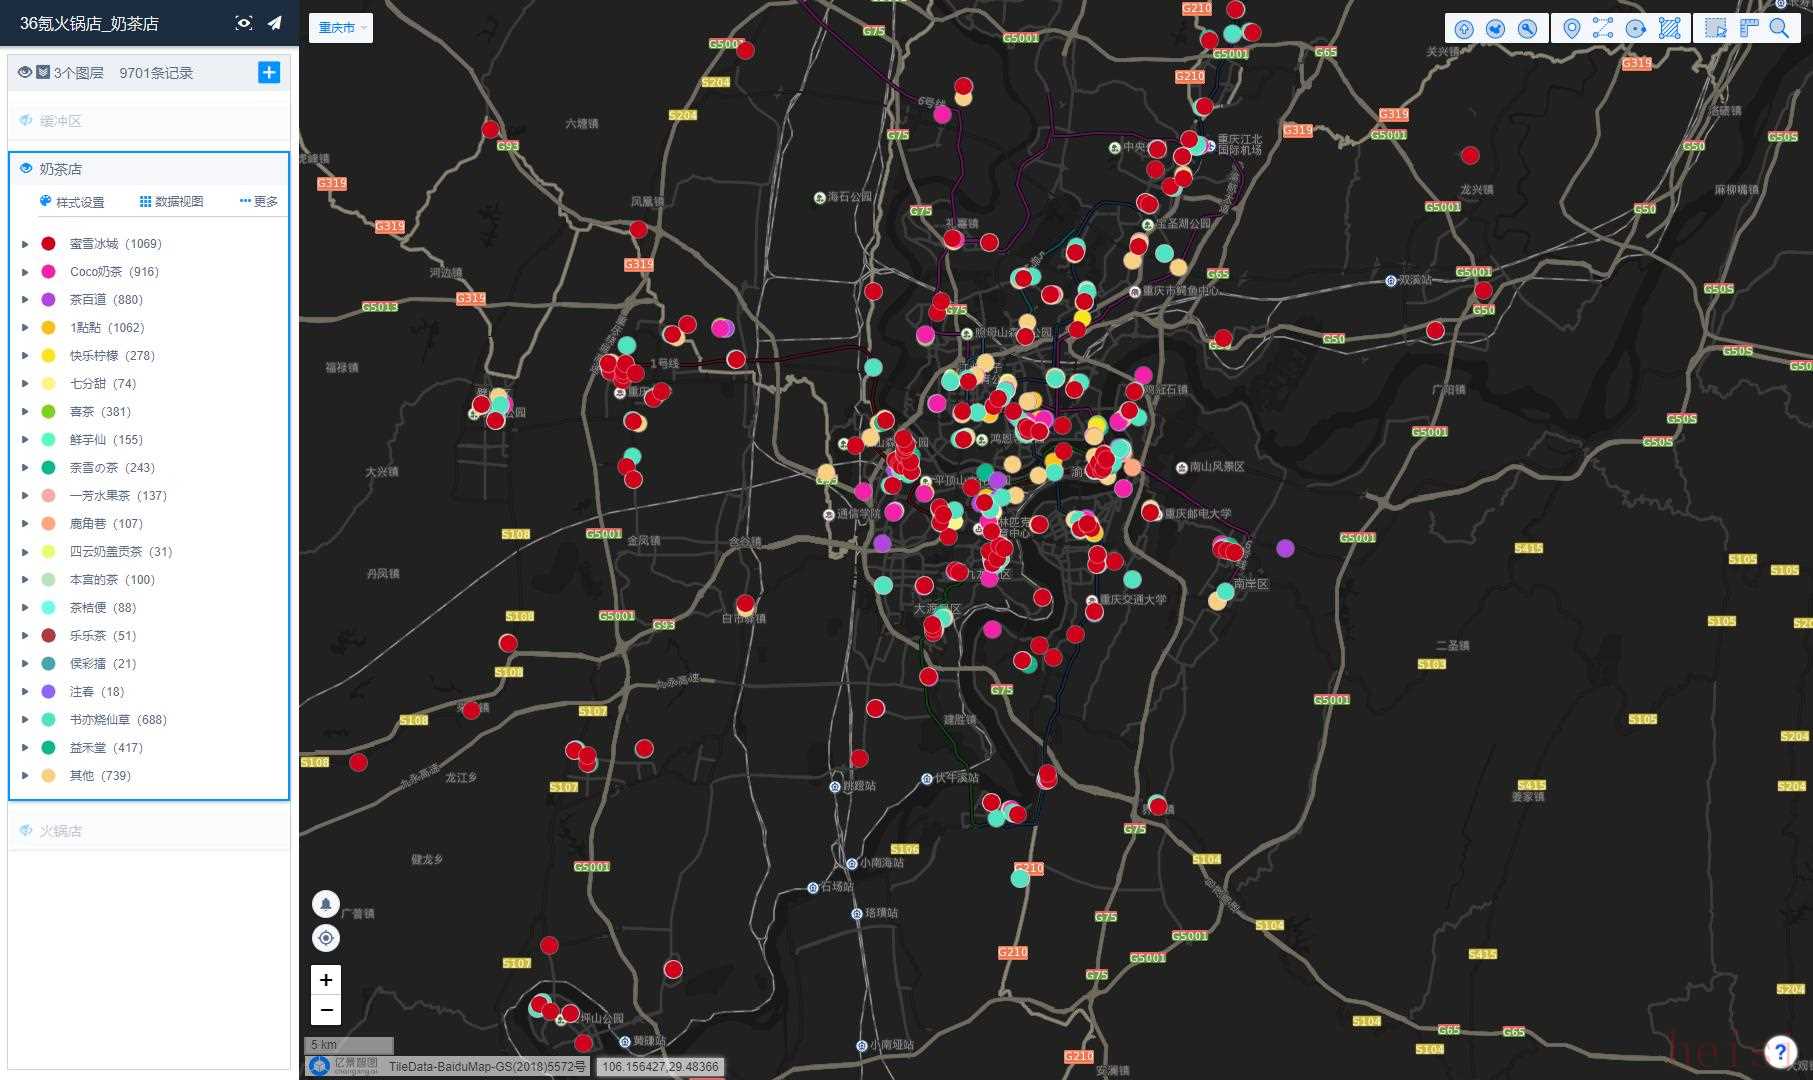This screenshot has width=1813, height=1080.
Task: Expand the 蜜雪冰城 category
Action: (x=25, y=244)
